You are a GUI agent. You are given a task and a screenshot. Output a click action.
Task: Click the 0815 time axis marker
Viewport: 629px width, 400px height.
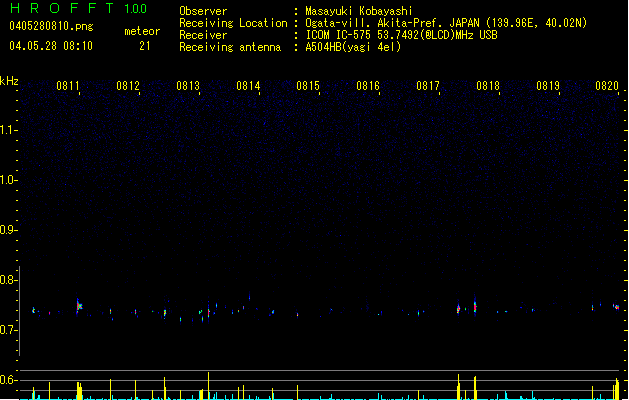pos(308,86)
